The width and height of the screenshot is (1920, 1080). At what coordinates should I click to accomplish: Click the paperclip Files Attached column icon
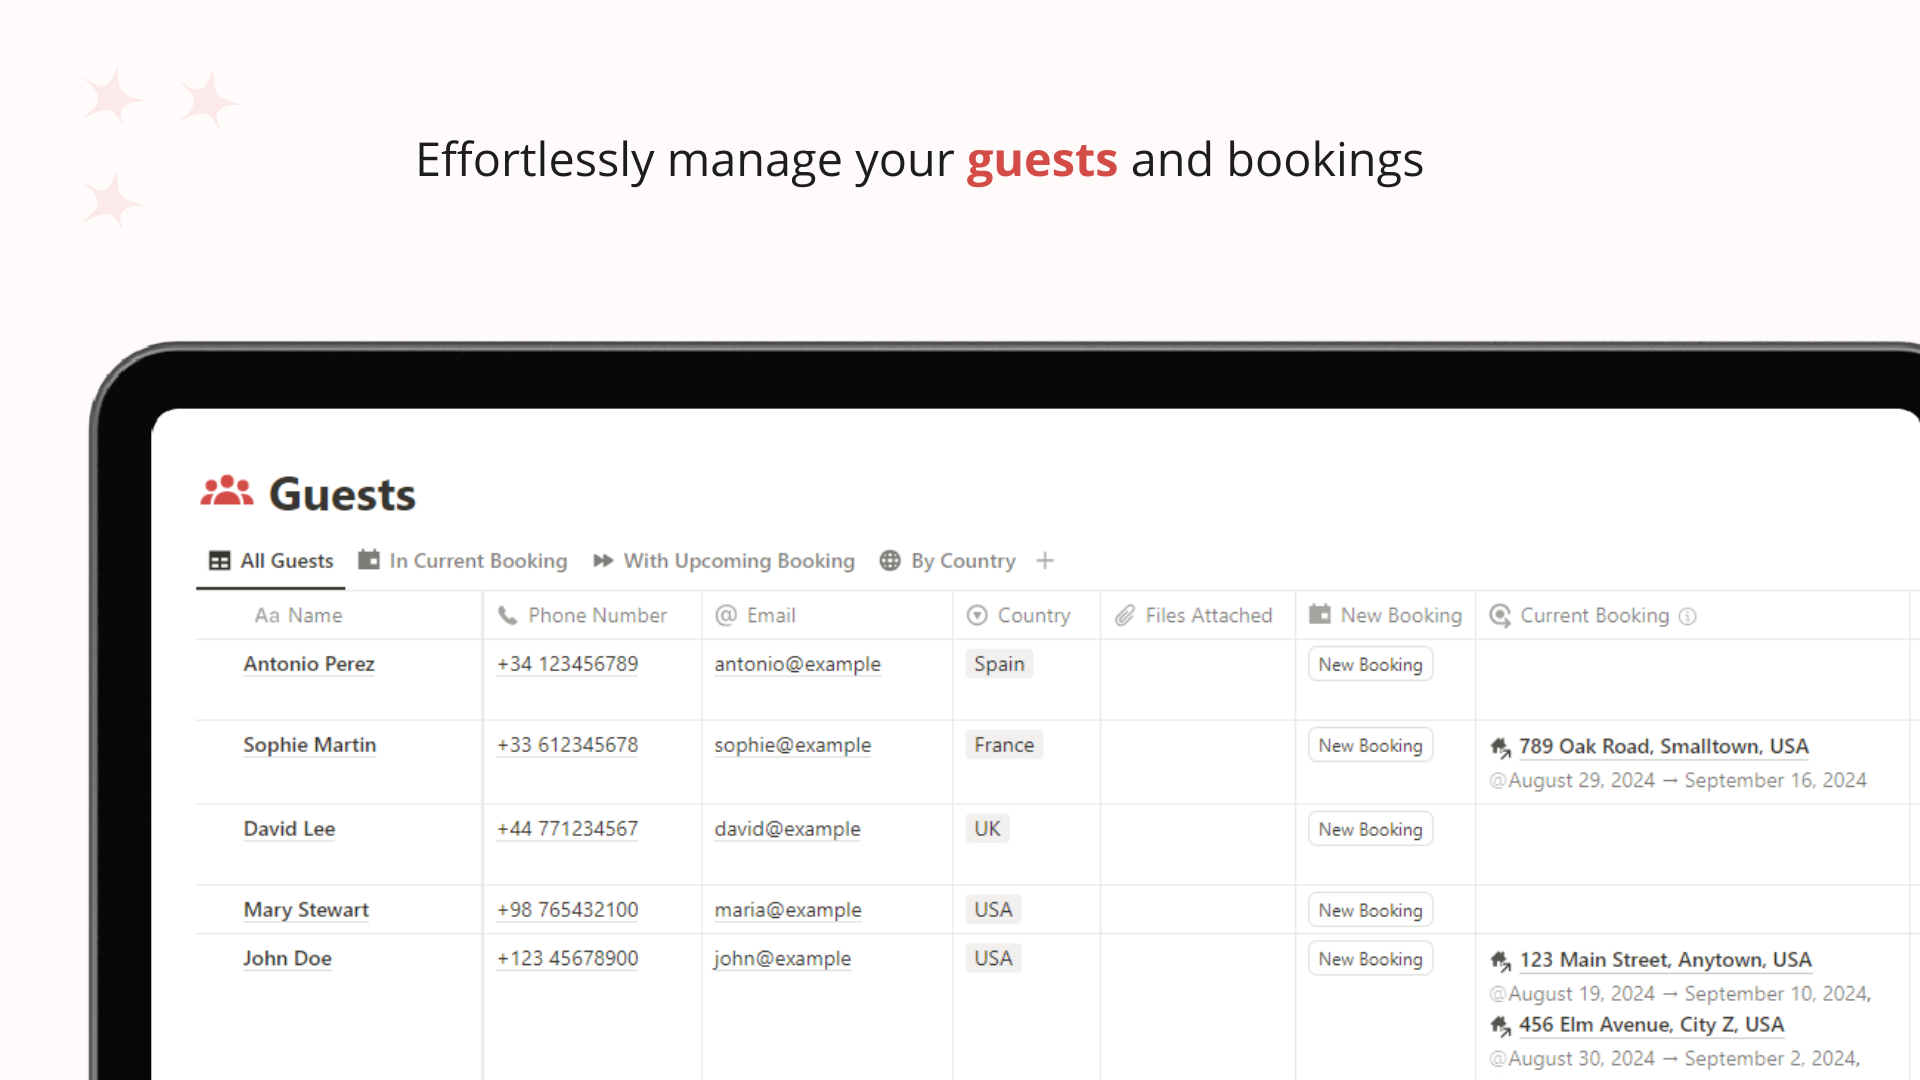(1125, 615)
